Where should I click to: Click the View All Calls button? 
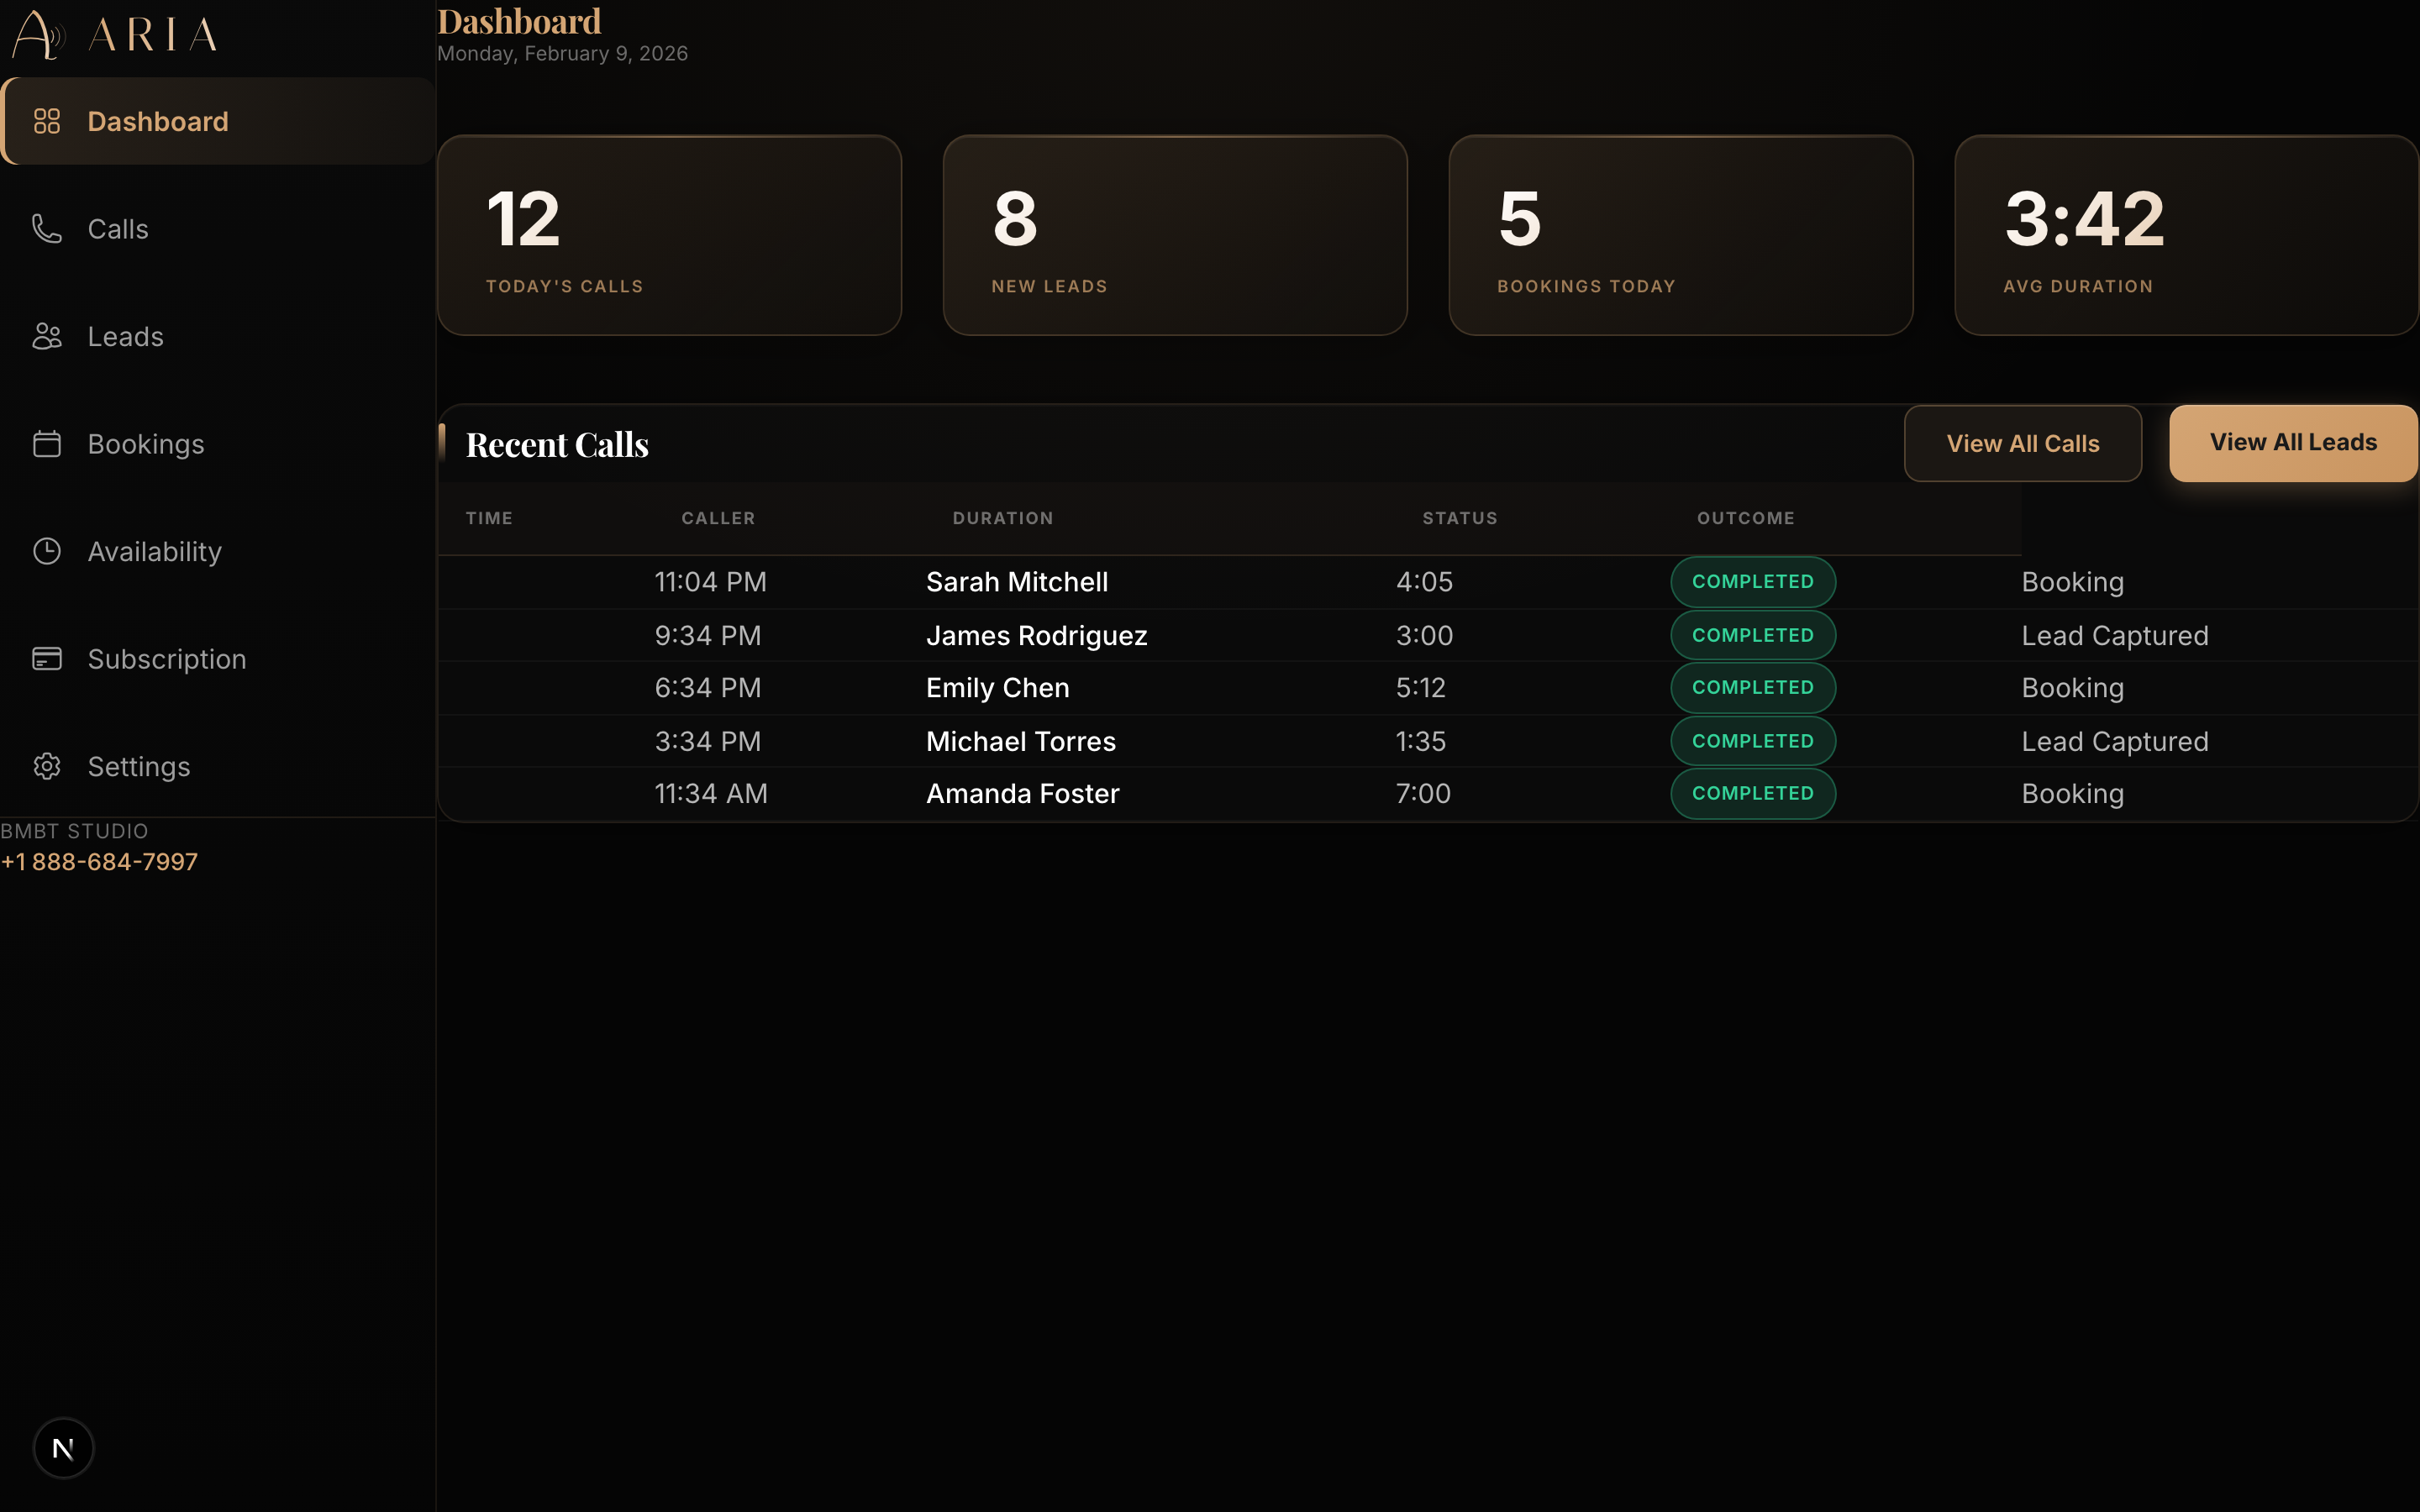[x=2022, y=443]
